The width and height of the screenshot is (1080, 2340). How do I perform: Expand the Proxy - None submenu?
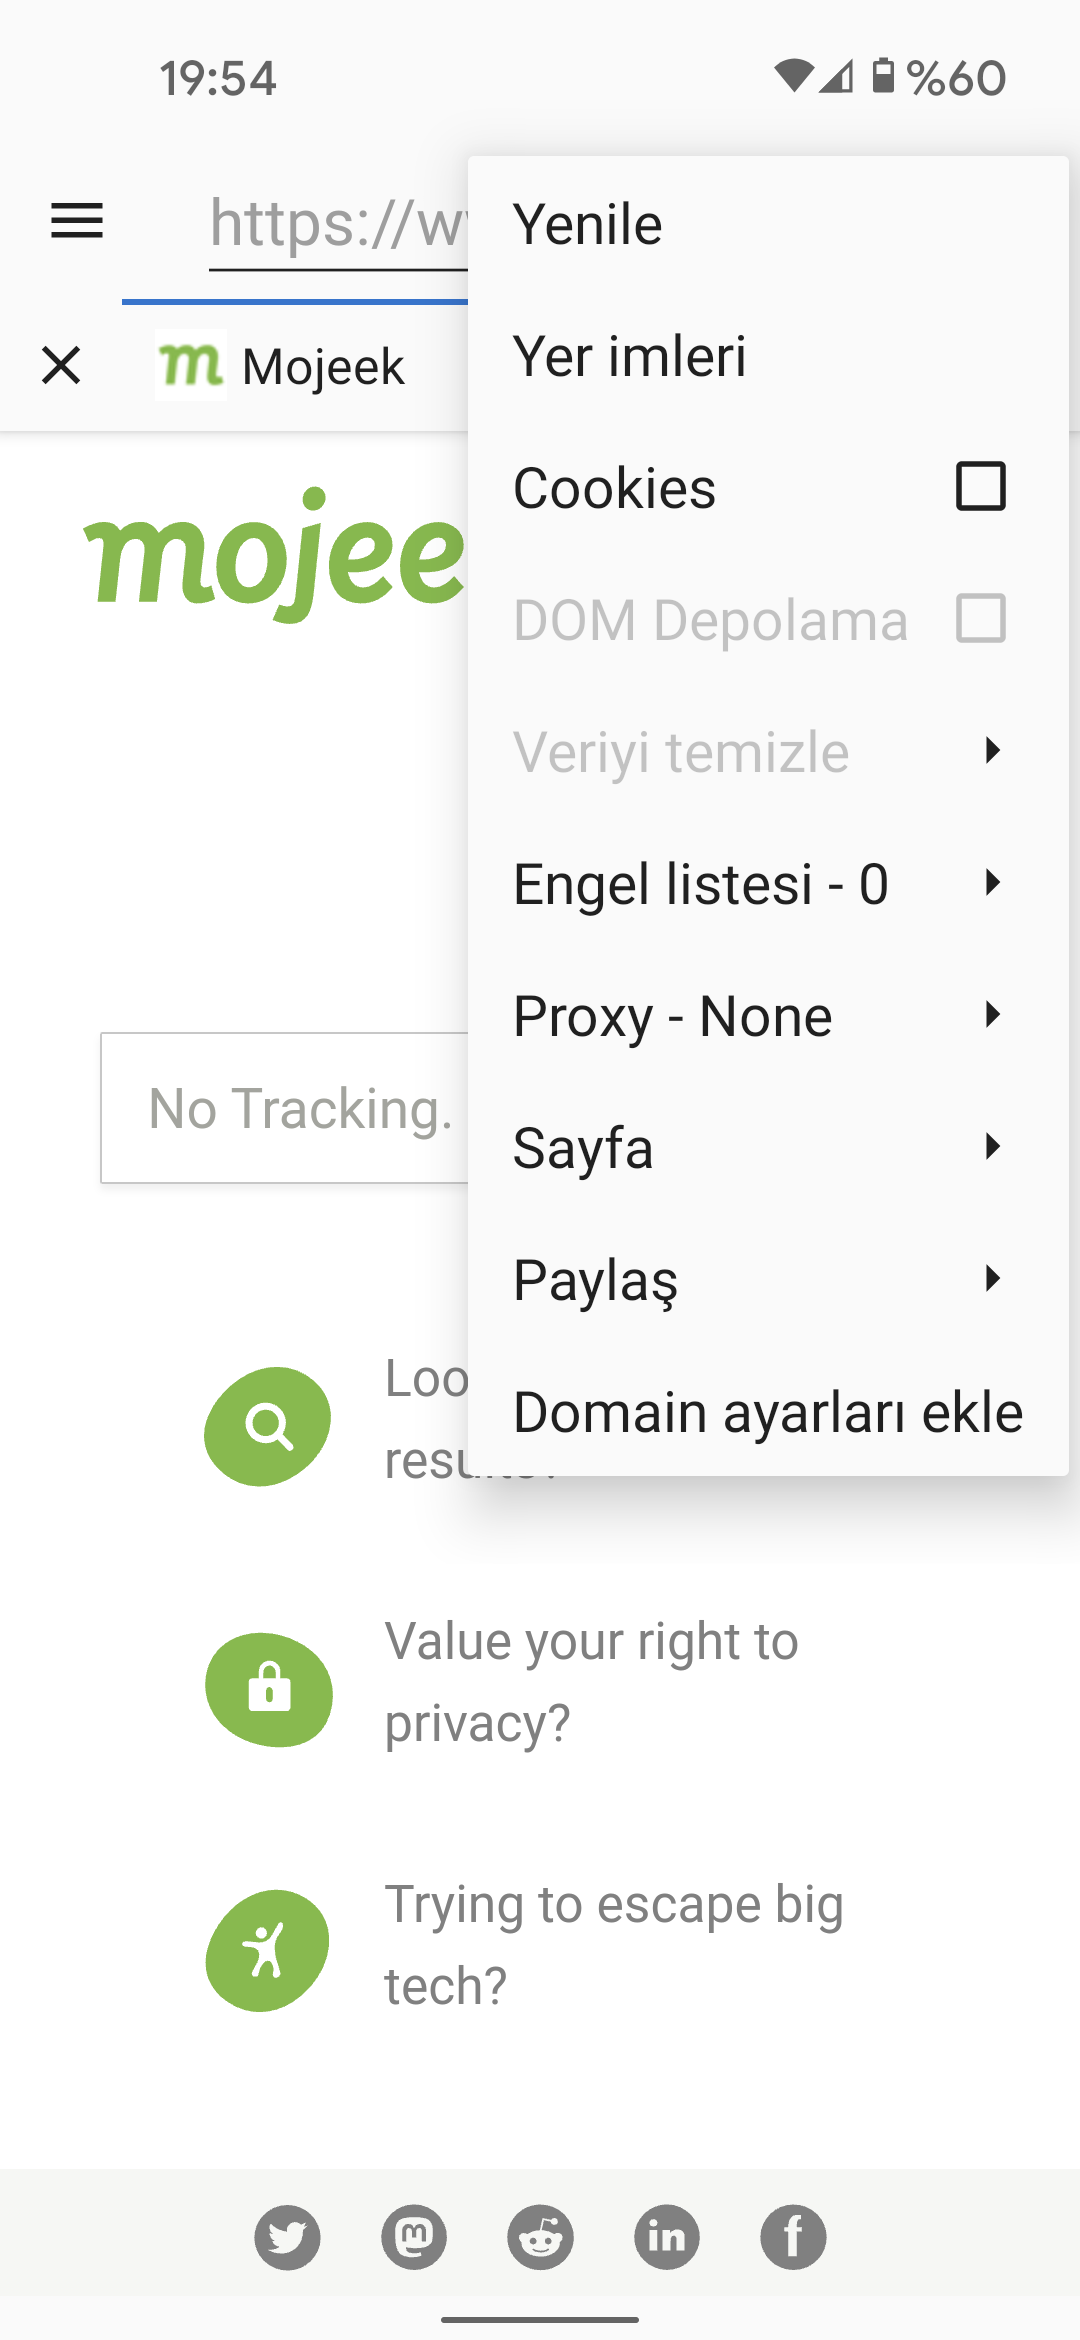[x=767, y=1016]
